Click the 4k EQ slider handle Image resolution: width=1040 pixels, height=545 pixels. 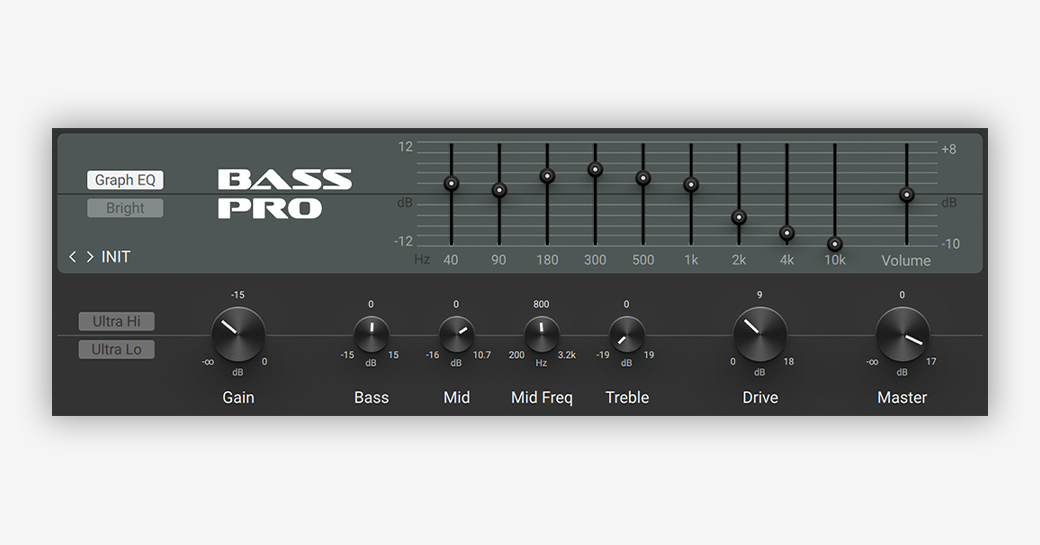pyautogui.click(x=787, y=233)
